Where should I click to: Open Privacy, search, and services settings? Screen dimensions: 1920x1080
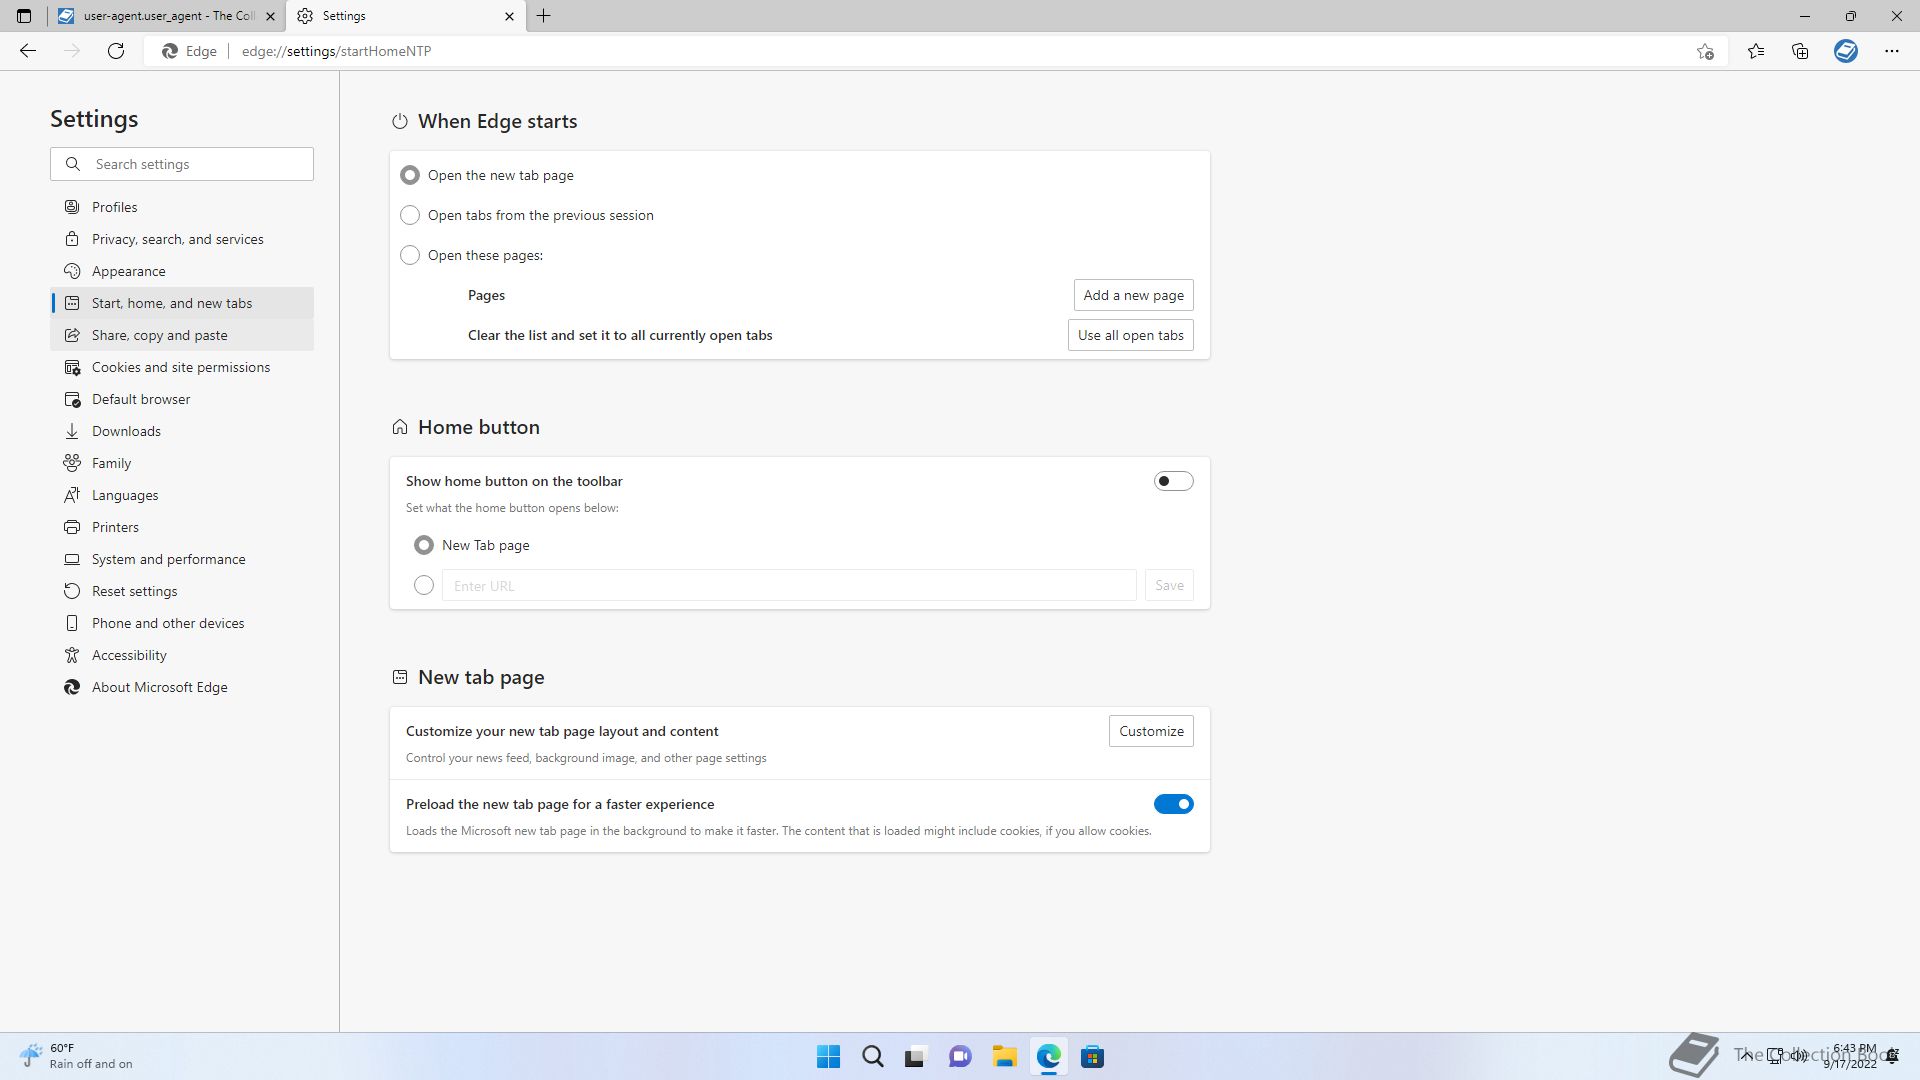(177, 239)
